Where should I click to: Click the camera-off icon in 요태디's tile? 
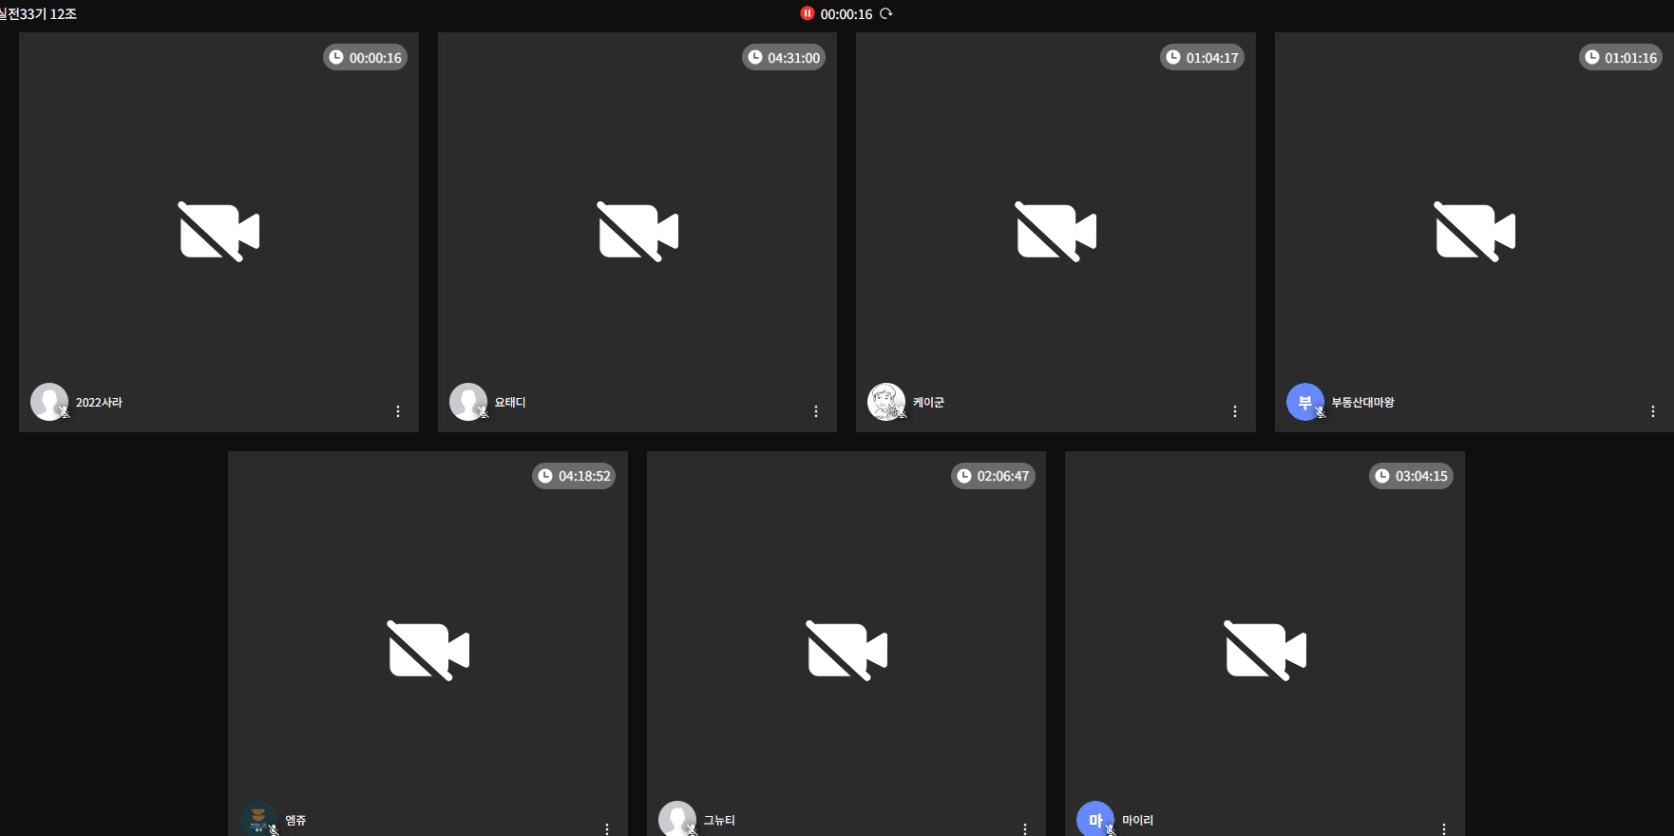click(x=638, y=232)
